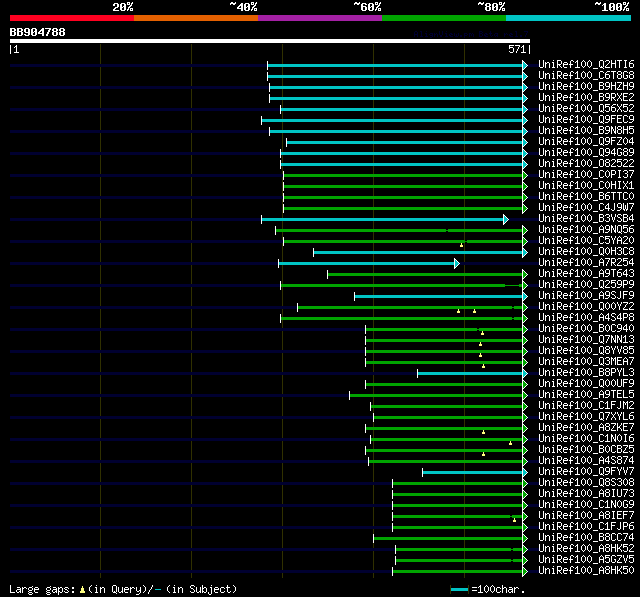The width and height of the screenshot is (640, 597).
Task: Click the UniRef100_A7R254 label
Action: (x=586, y=263)
